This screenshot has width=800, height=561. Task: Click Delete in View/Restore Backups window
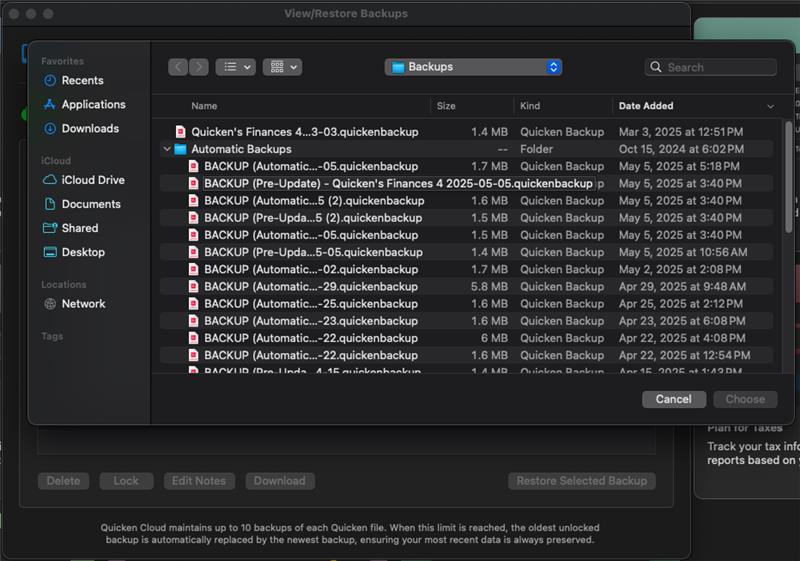(x=63, y=481)
